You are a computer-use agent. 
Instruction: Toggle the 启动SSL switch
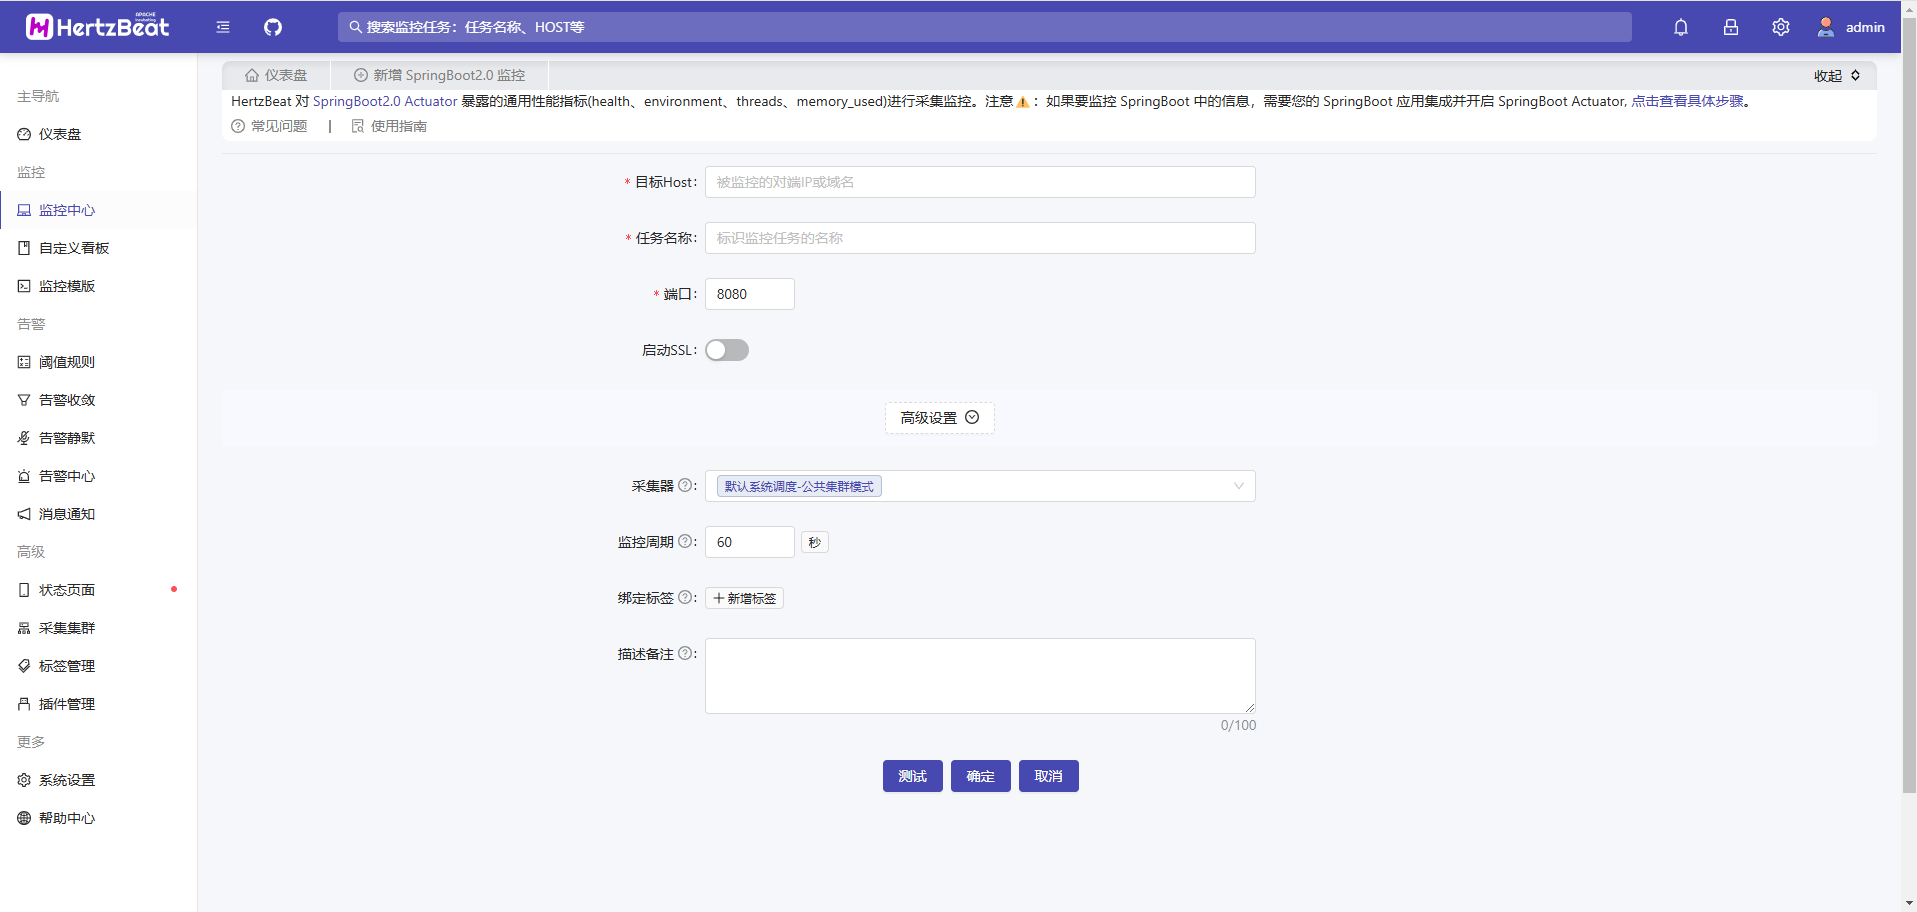coord(727,350)
